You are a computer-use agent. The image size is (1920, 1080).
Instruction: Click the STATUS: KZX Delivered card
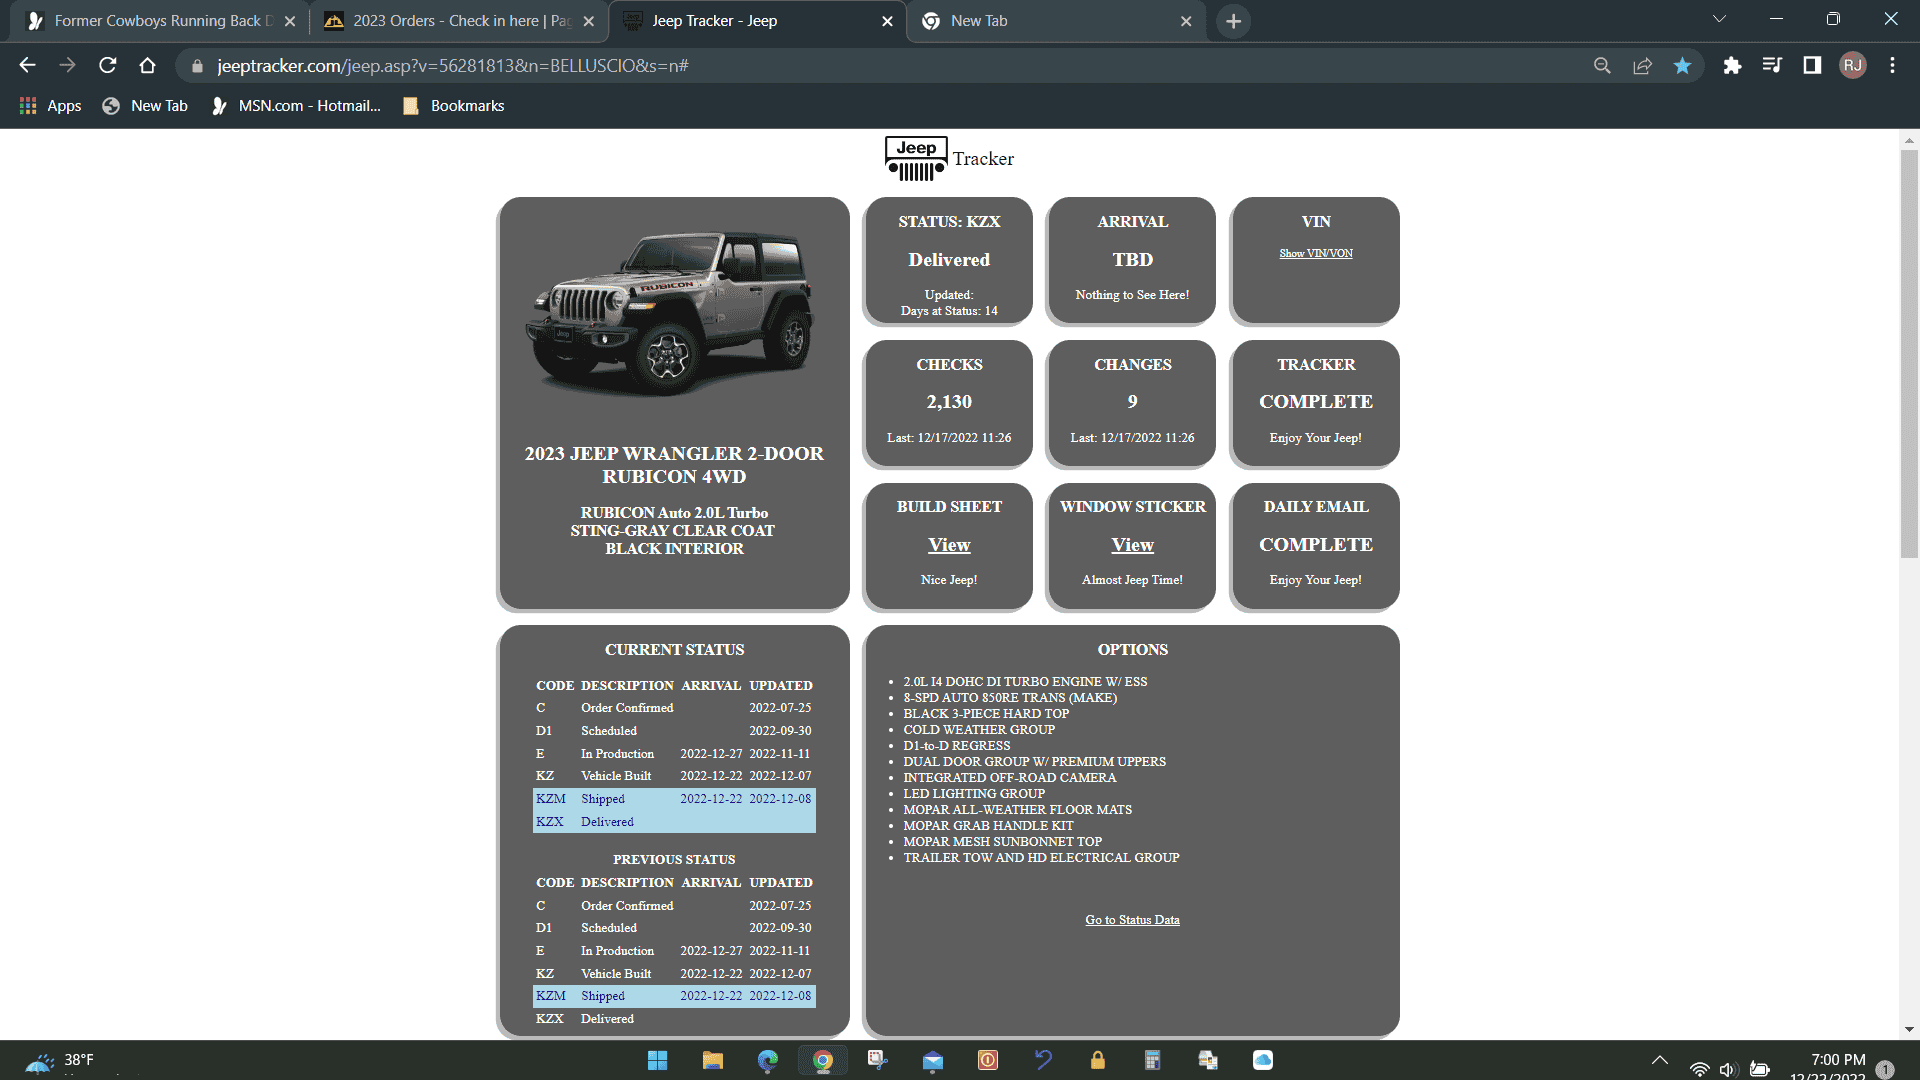coord(949,261)
